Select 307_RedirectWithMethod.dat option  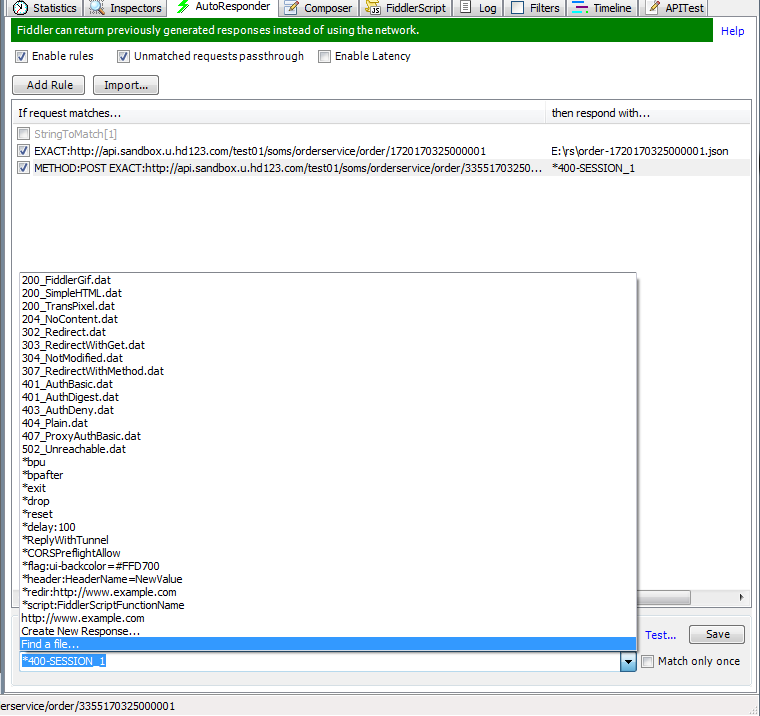328,371
